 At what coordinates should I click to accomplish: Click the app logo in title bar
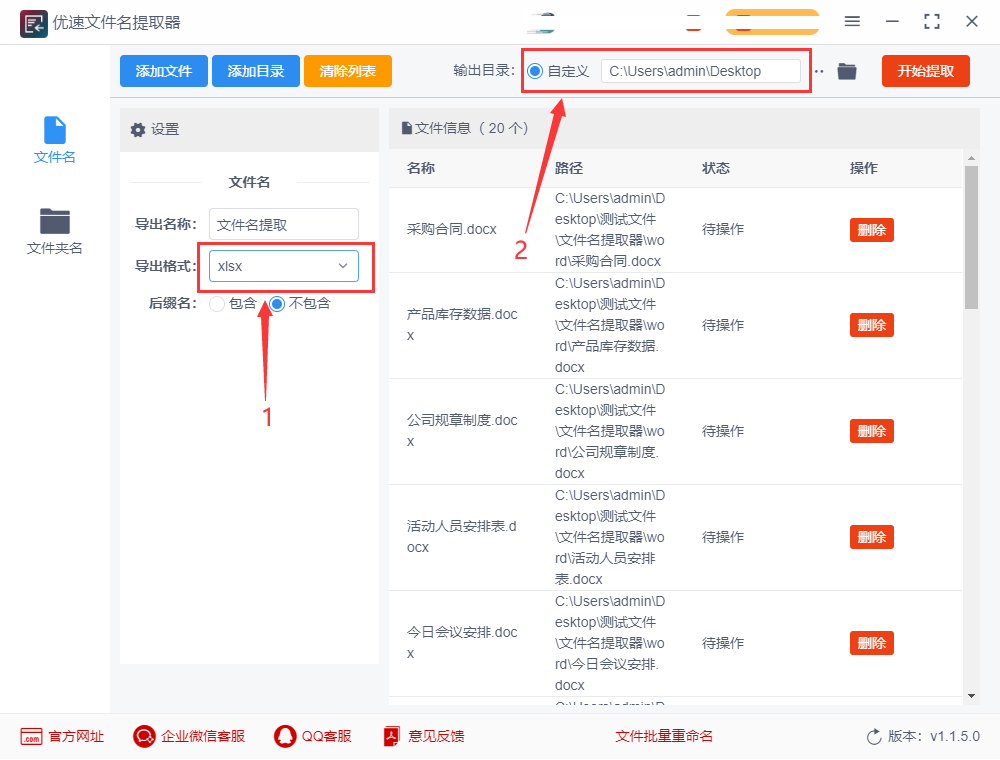point(33,24)
